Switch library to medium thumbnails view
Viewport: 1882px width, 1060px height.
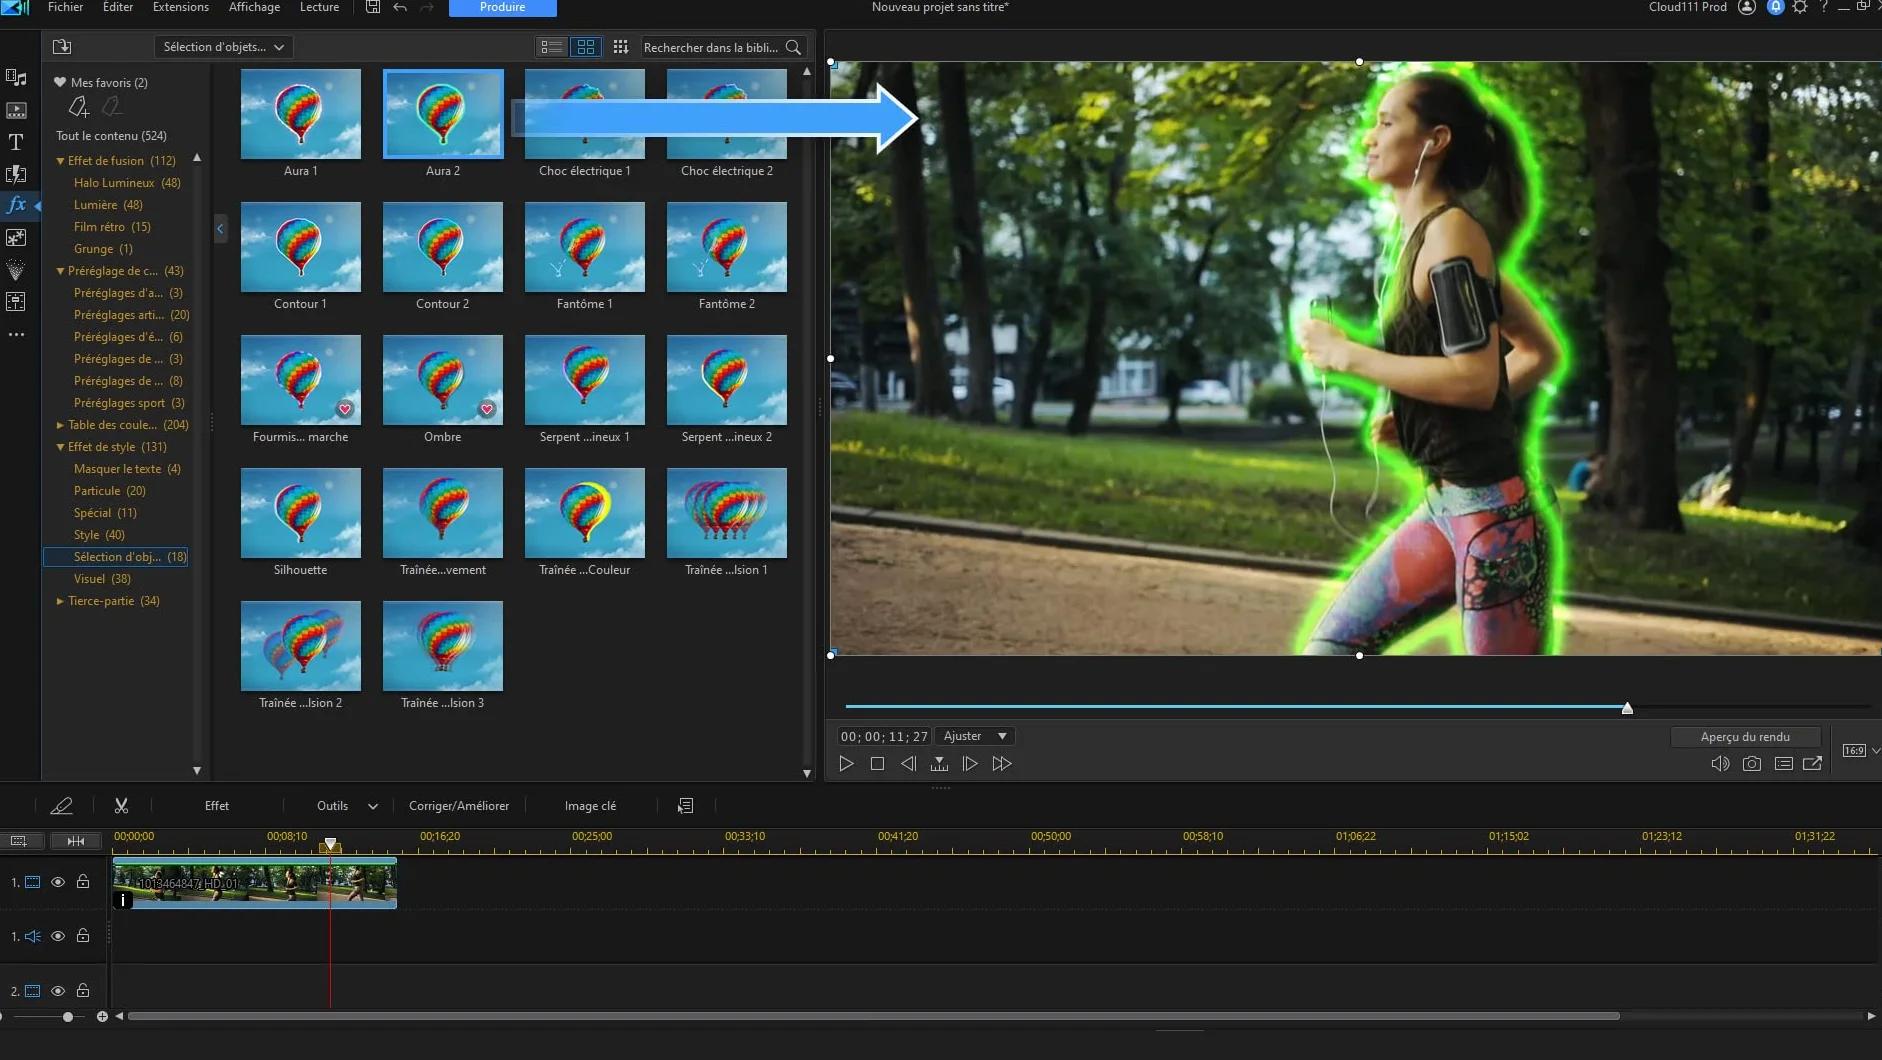coord(586,47)
